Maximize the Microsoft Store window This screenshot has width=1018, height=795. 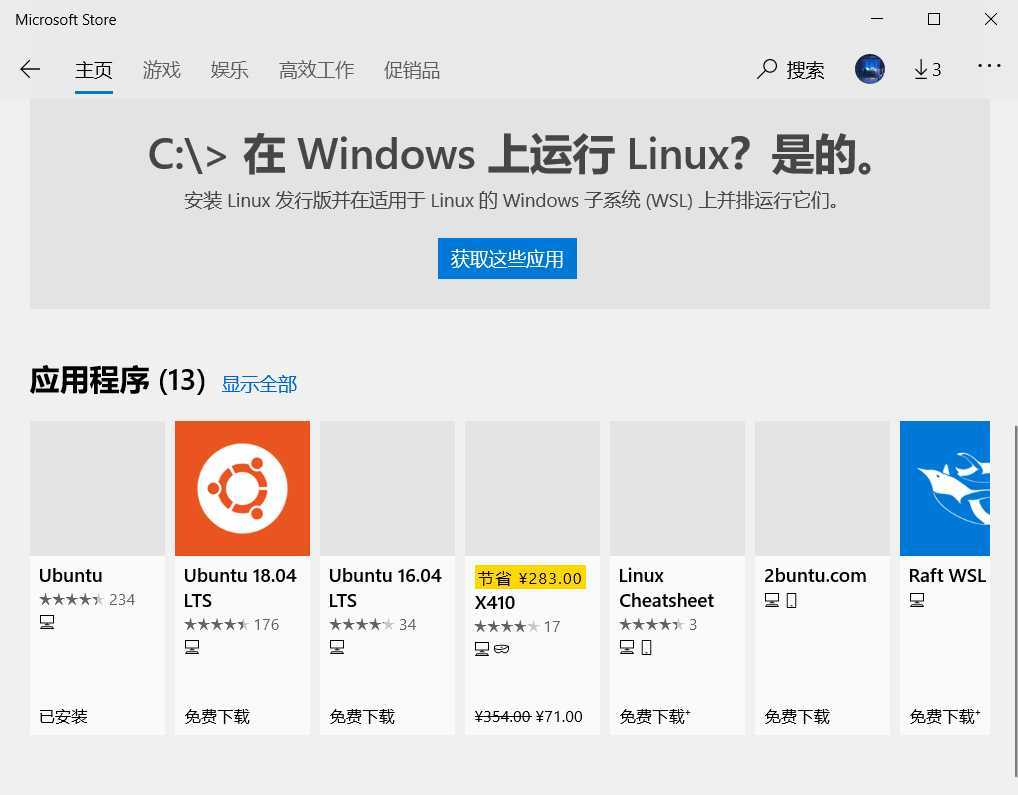pos(934,19)
